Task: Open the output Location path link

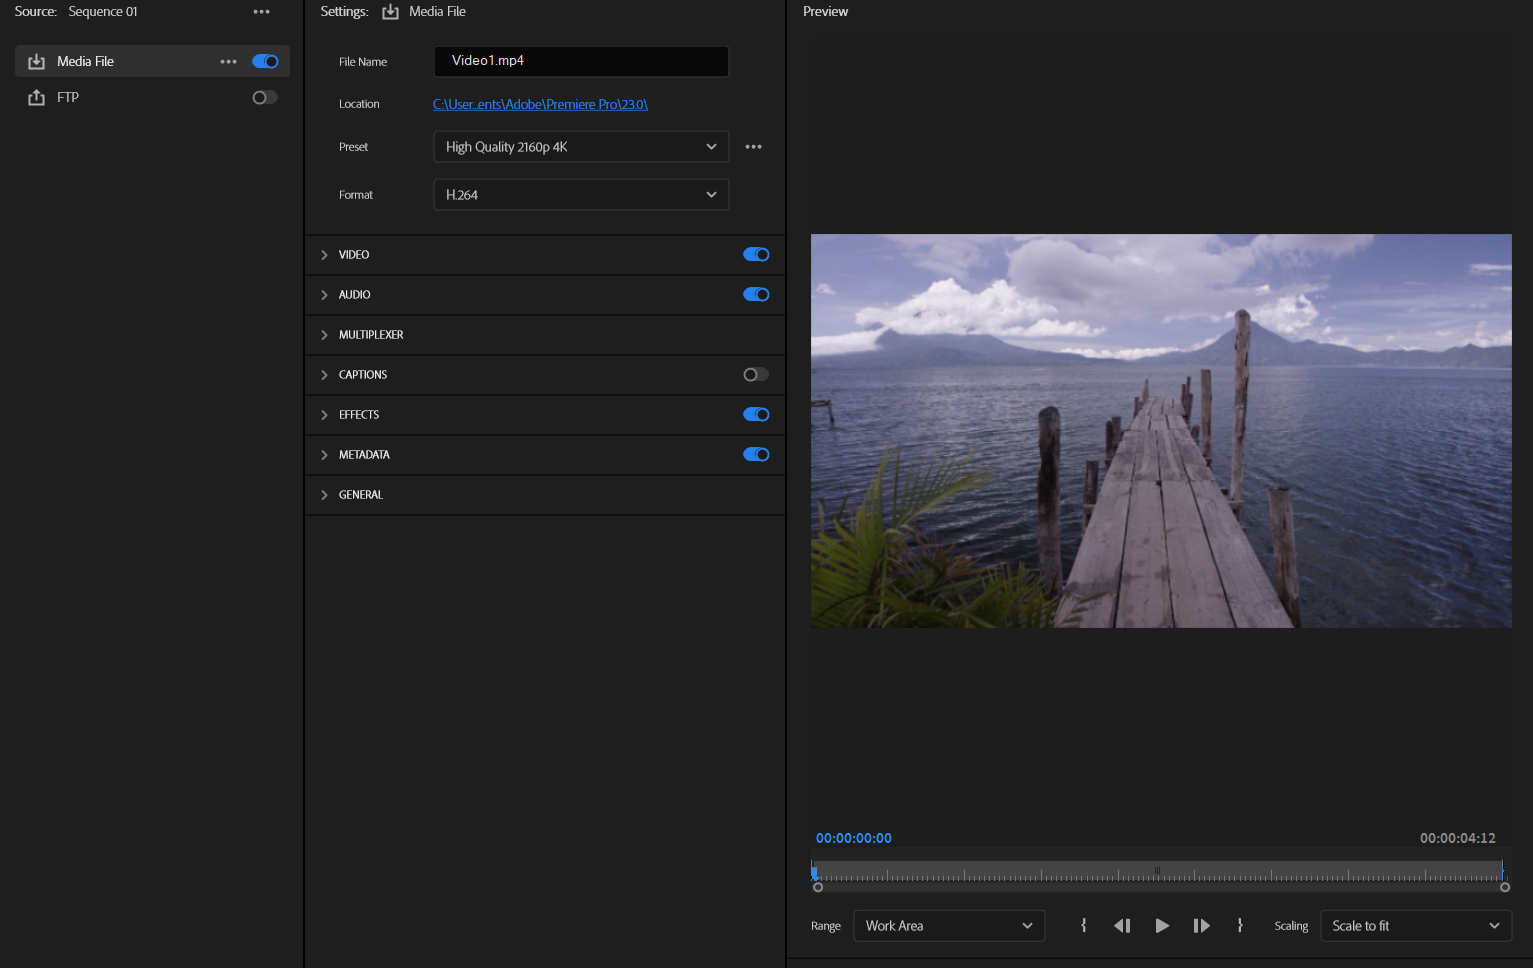Action: tap(540, 105)
